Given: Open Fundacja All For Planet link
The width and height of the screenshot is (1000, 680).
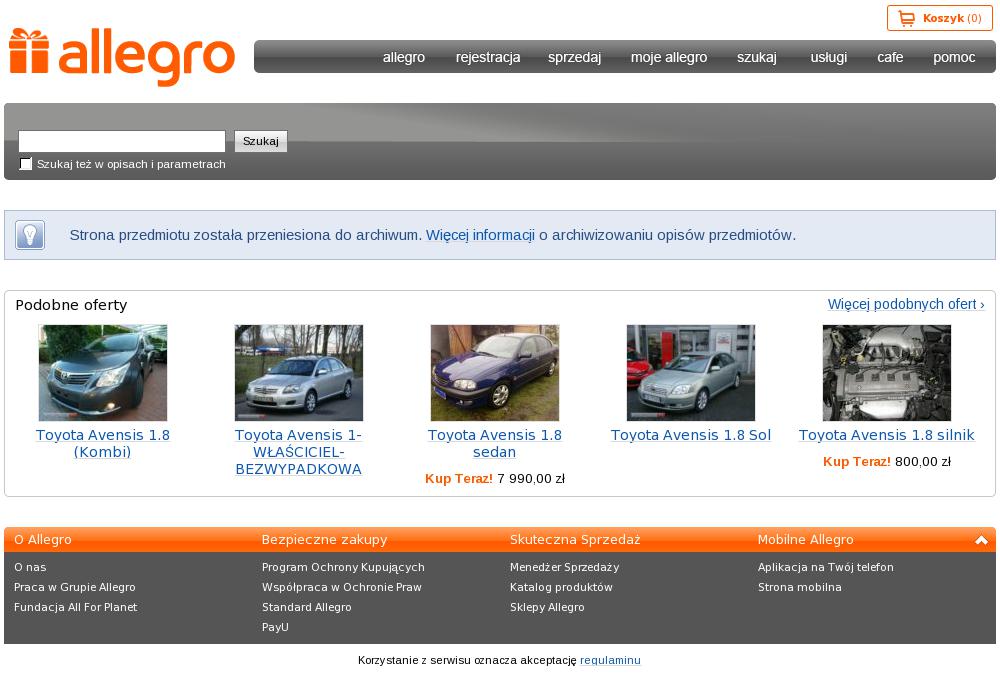Looking at the screenshot, I should tap(75, 607).
